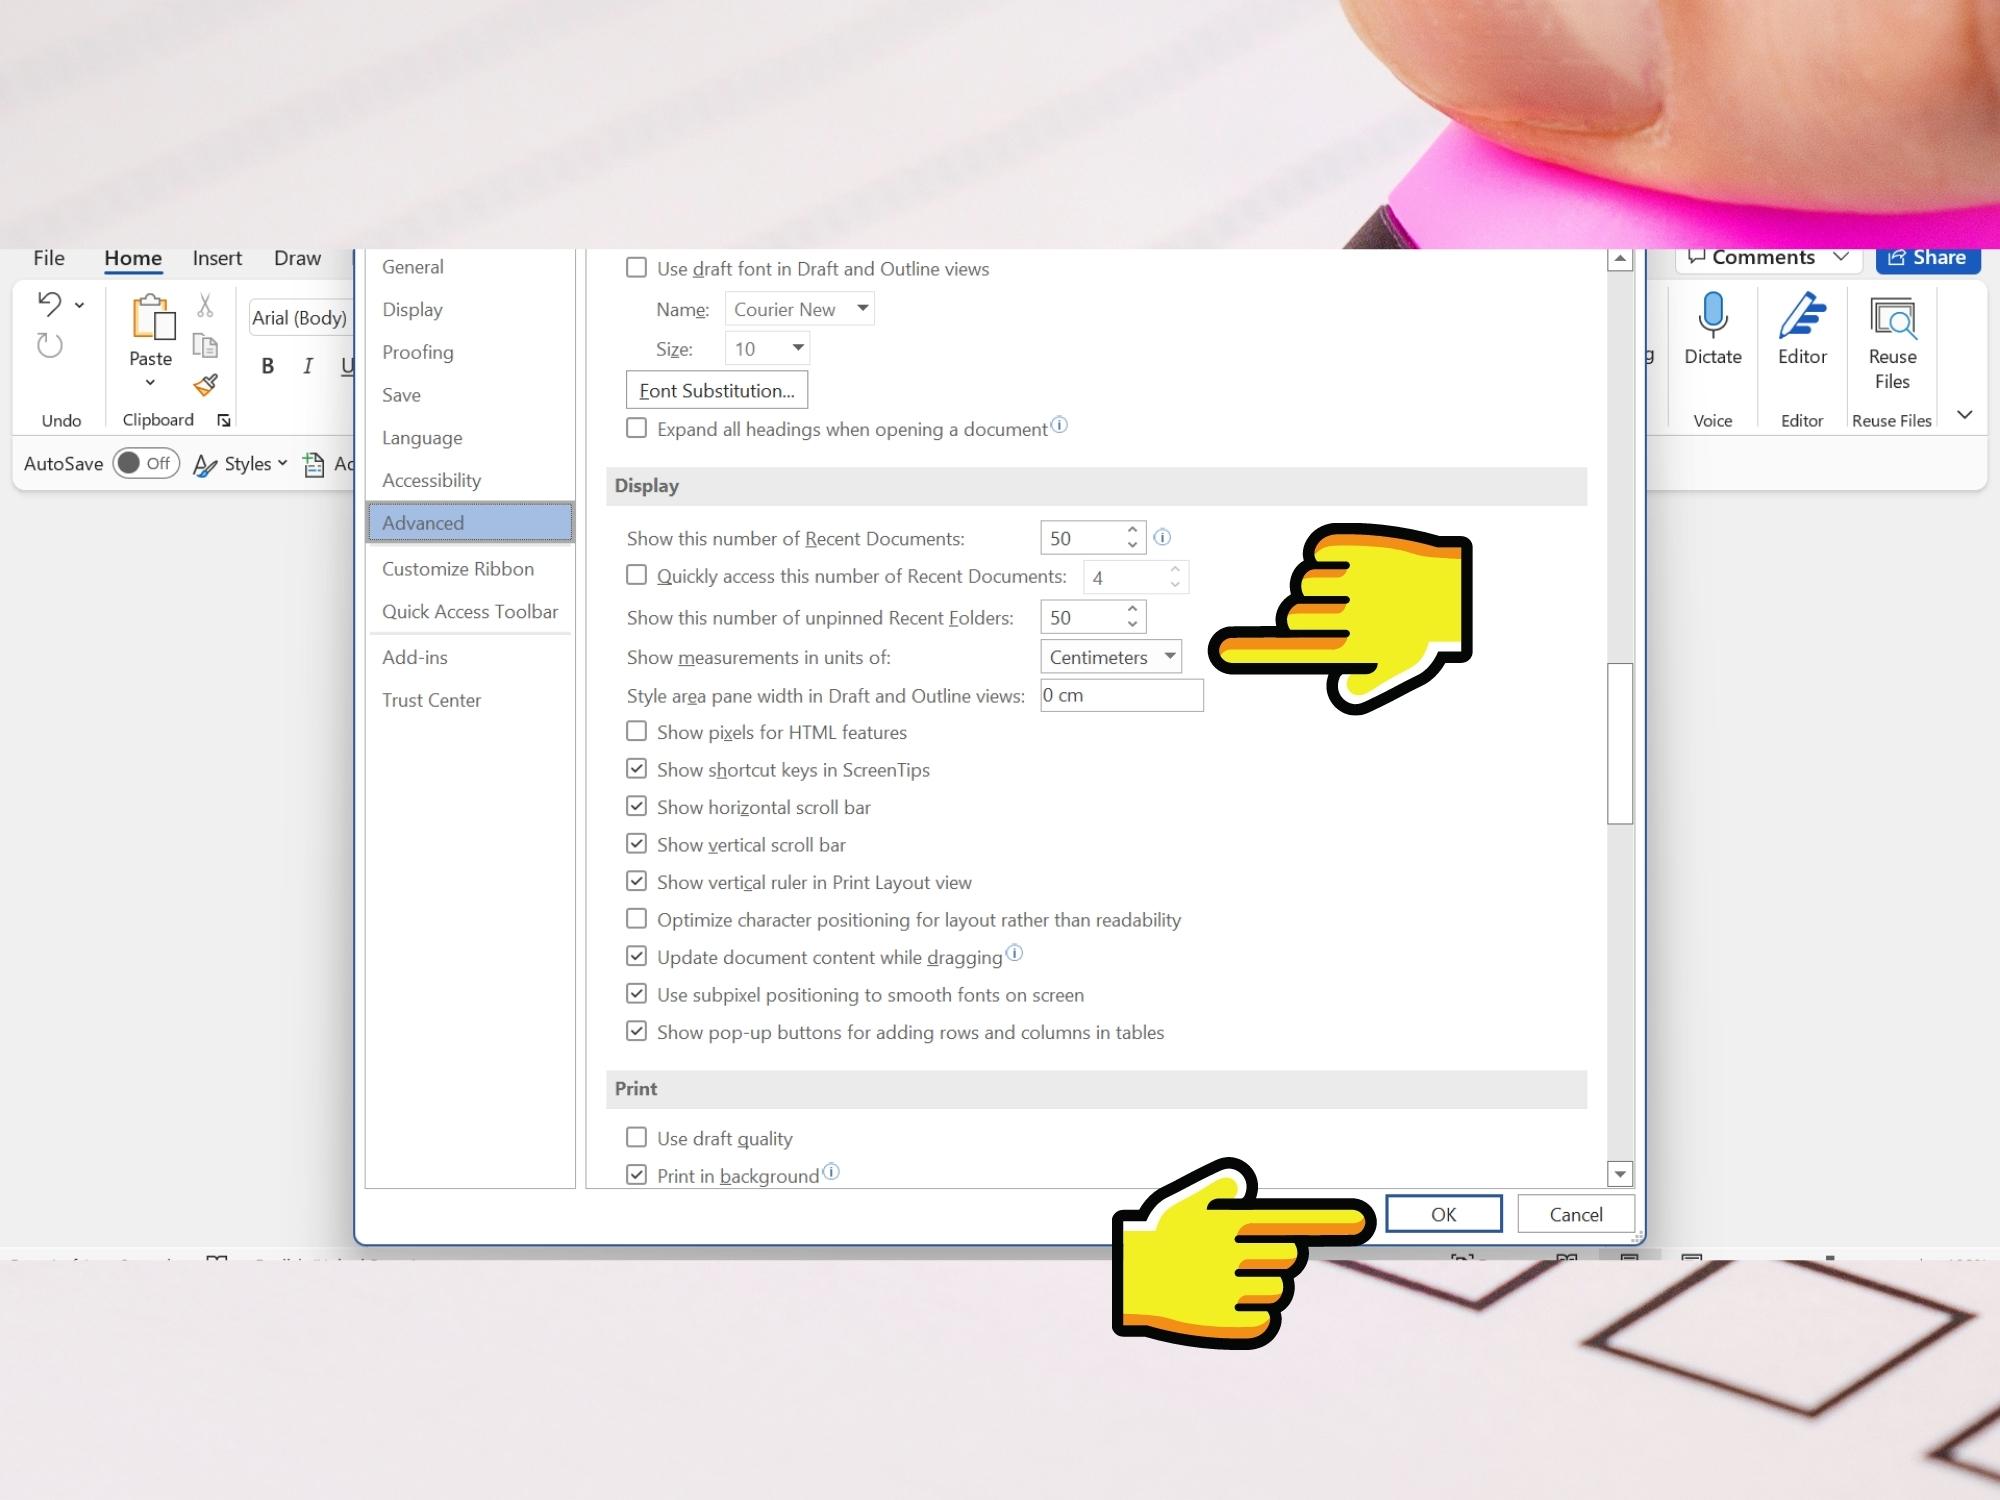This screenshot has width=2000, height=1500.
Task: Click the Undo arrow icon
Action: click(49, 303)
